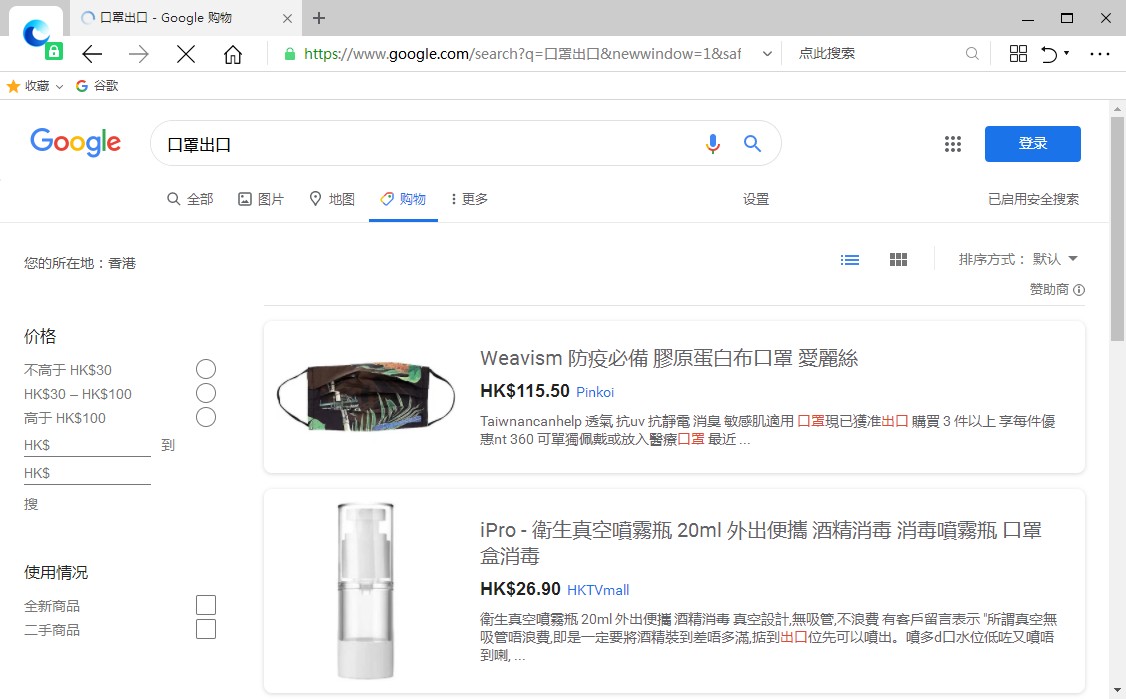Check the 二手商品 checkbox
Screen dimensions: 1126x699
coord(206,629)
